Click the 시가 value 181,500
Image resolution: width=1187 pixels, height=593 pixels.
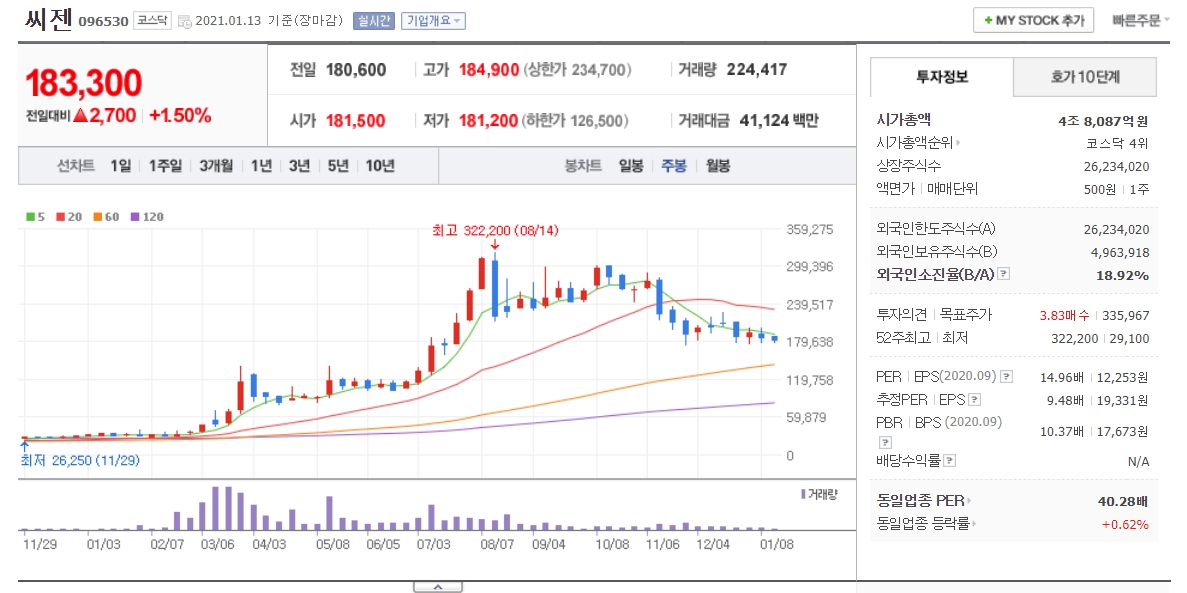[356, 120]
